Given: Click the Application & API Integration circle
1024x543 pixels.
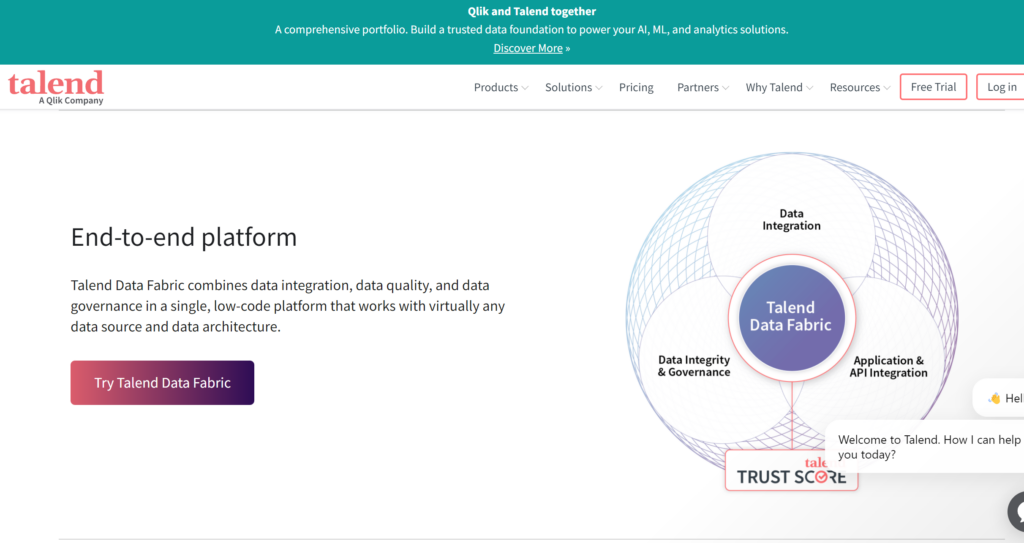Looking at the screenshot, I should coord(888,366).
